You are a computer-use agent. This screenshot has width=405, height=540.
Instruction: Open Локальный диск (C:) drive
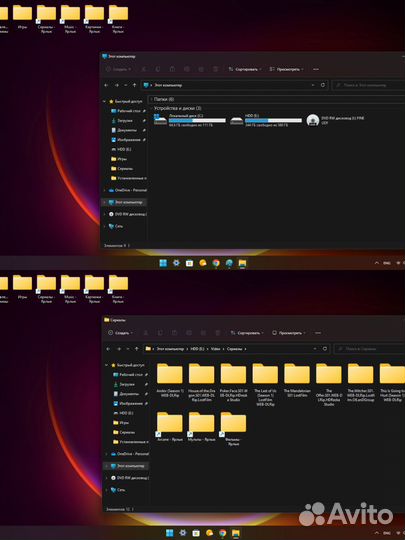tap(189, 120)
